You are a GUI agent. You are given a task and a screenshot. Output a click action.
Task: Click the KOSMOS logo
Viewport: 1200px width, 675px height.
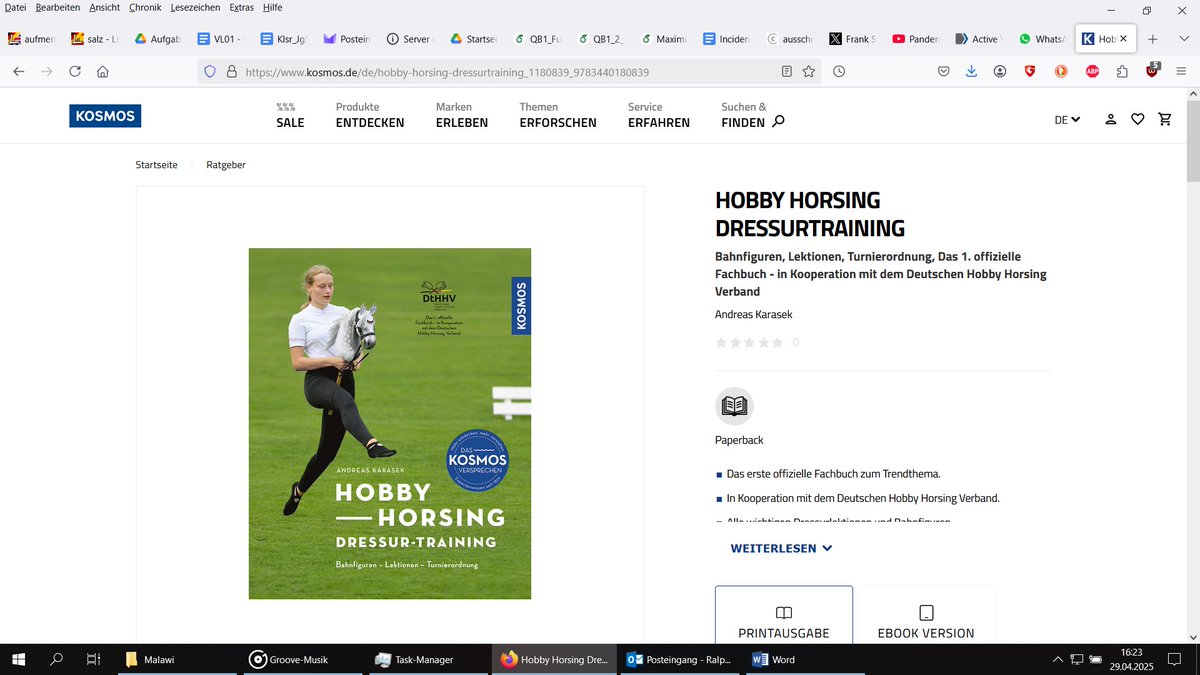pos(105,116)
